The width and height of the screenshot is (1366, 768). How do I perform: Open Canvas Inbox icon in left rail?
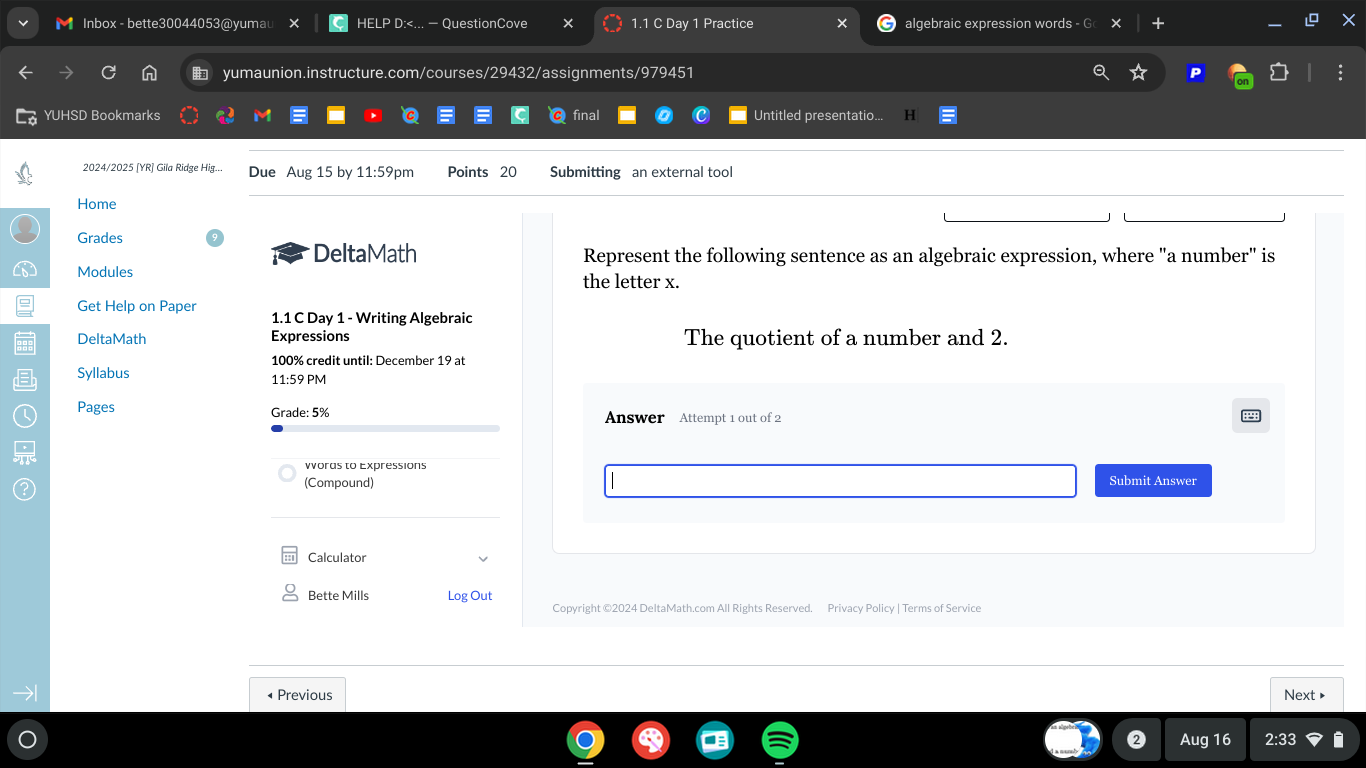tap(25, 379)
